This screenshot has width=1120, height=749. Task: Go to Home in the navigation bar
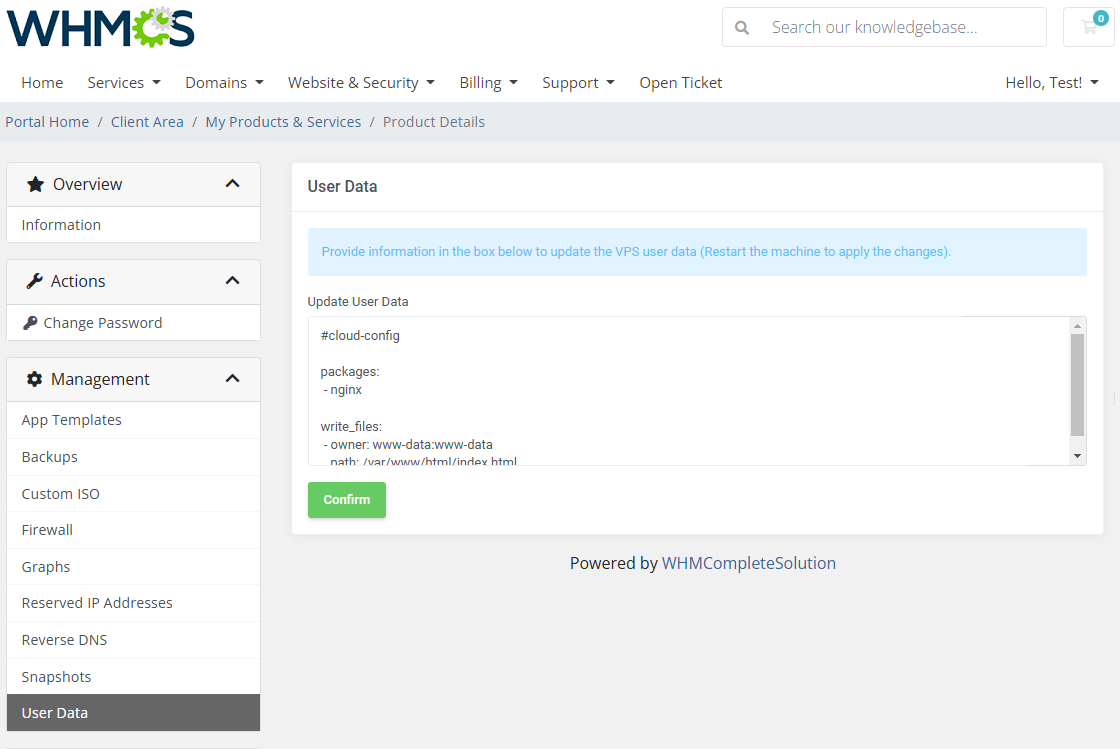[x=42, y=83]
